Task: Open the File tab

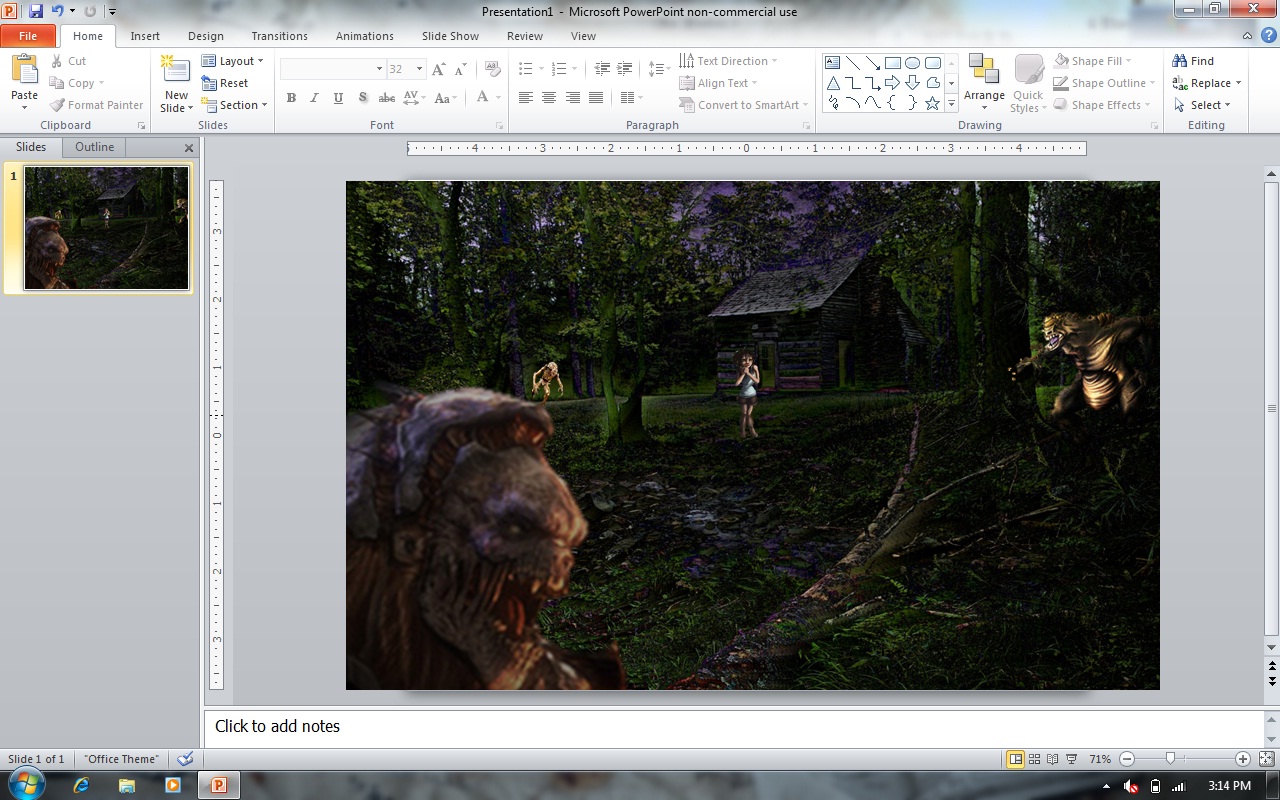Action: pos(28,36)
